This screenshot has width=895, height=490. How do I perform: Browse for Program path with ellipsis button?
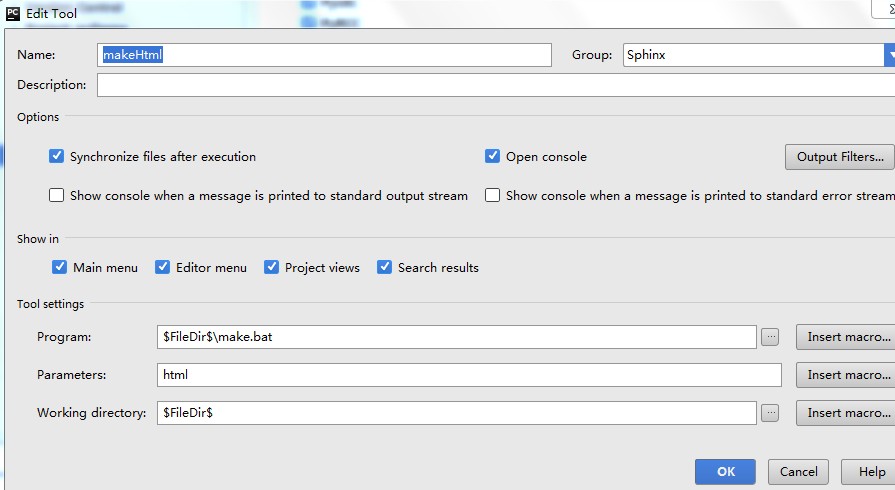[x=769, y=337]
